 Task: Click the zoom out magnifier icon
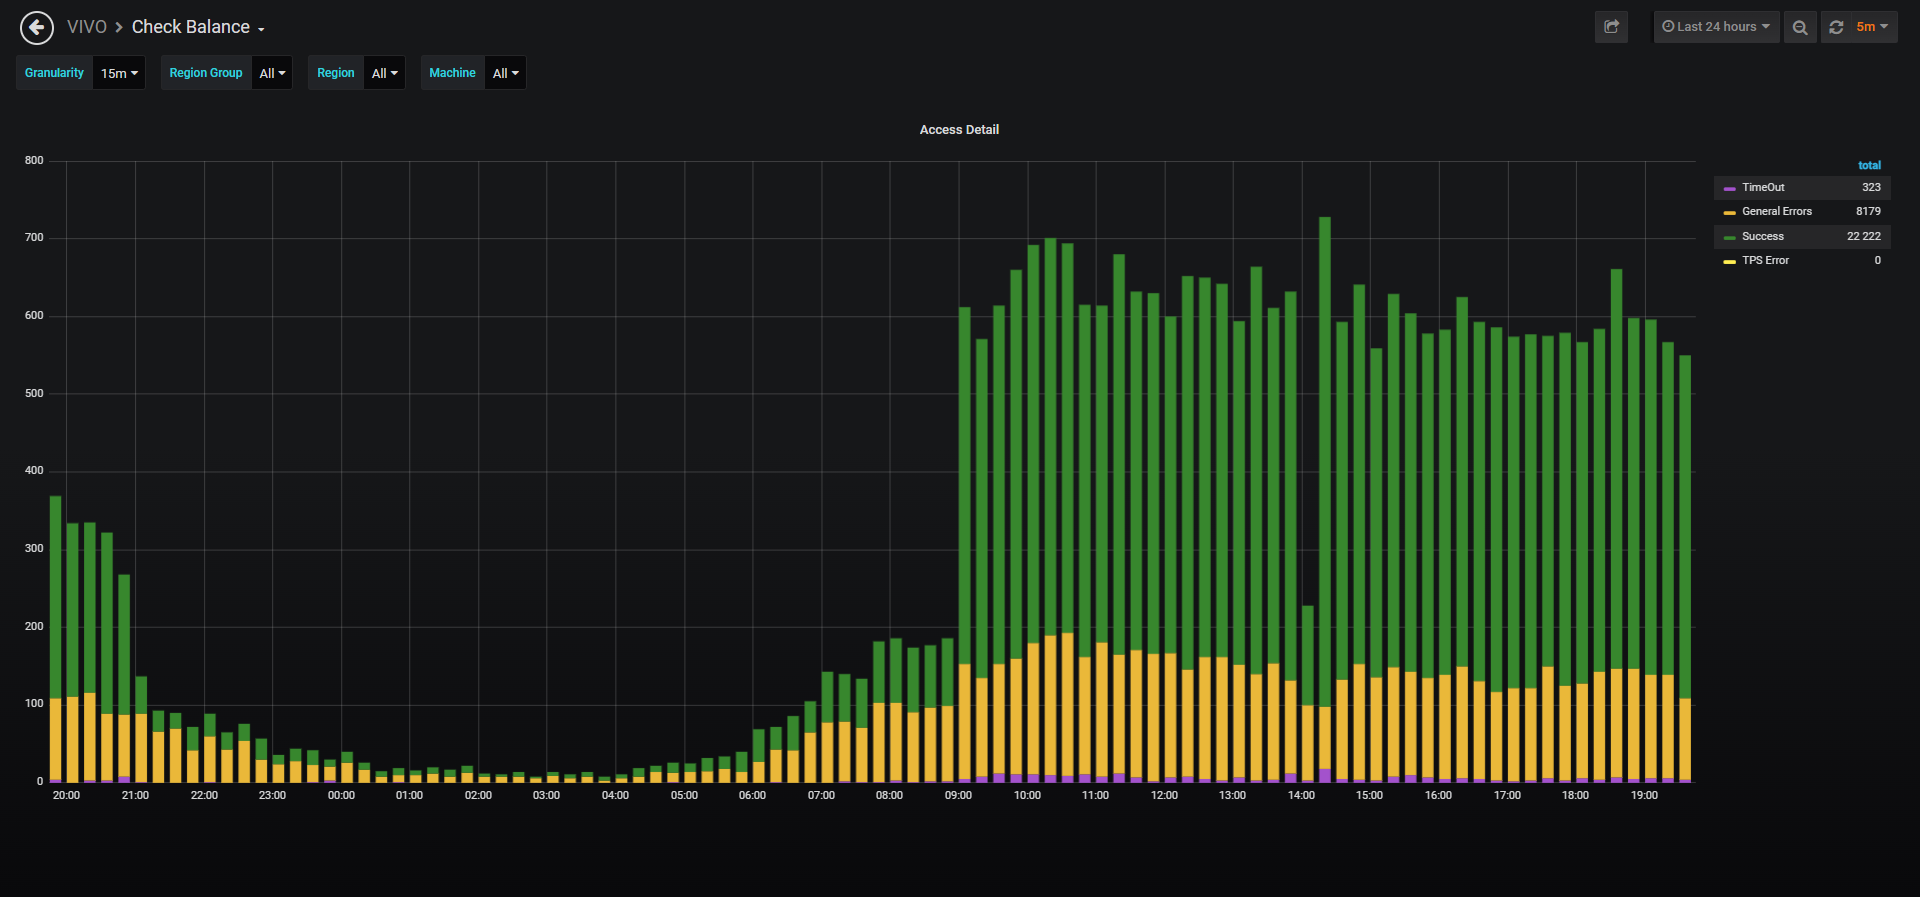[1800, 27]
